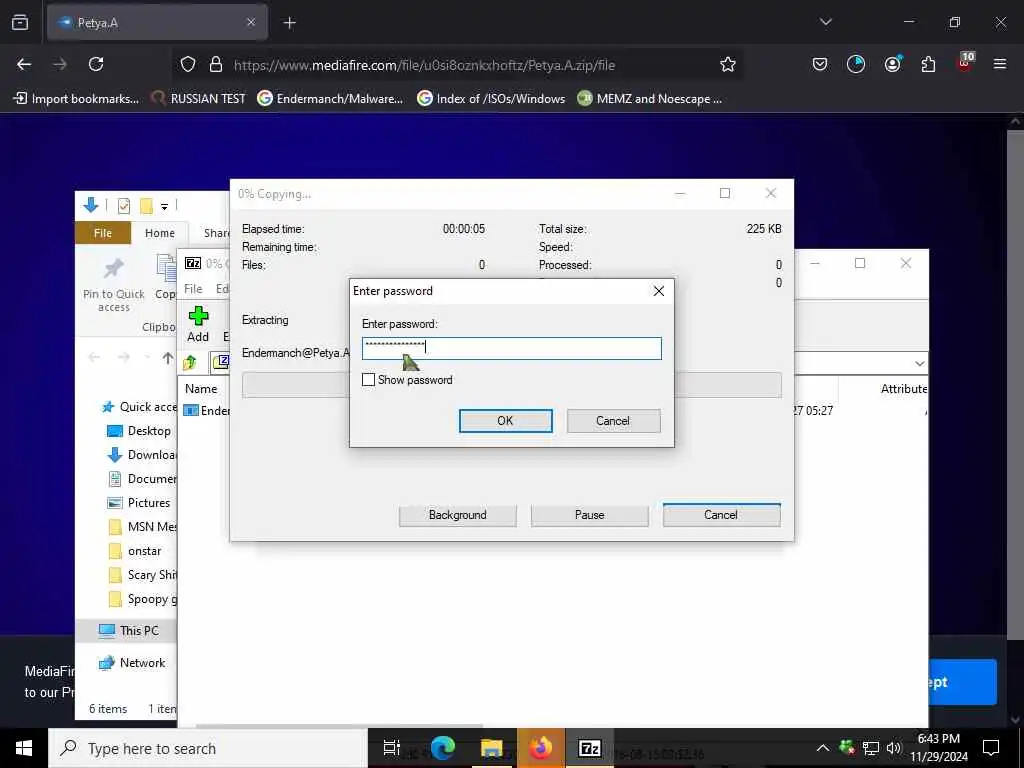Screen dimensions: 1024x768
Task: Click the Background button in the Copying window
Action: click(x=457, y=515)
